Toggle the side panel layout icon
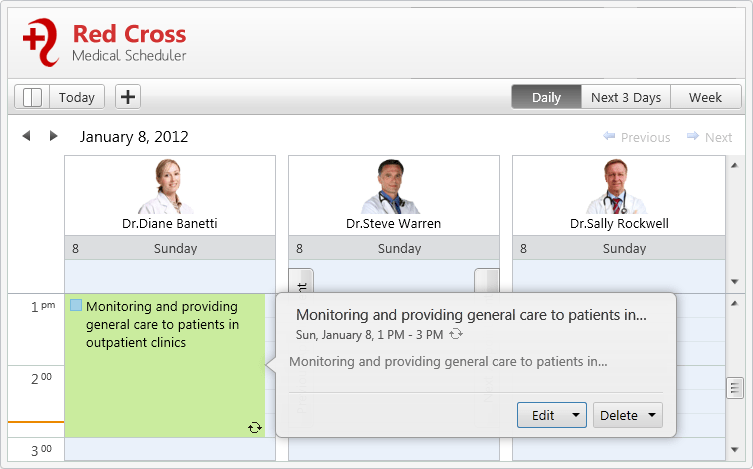Screen dimensions: 753x469 [x=32, y=97]
